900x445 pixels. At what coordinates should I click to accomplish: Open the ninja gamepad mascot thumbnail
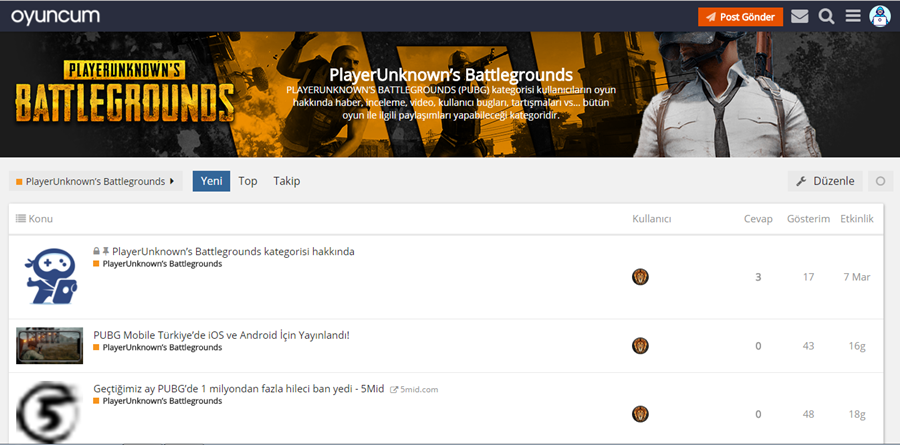[50, 276]
